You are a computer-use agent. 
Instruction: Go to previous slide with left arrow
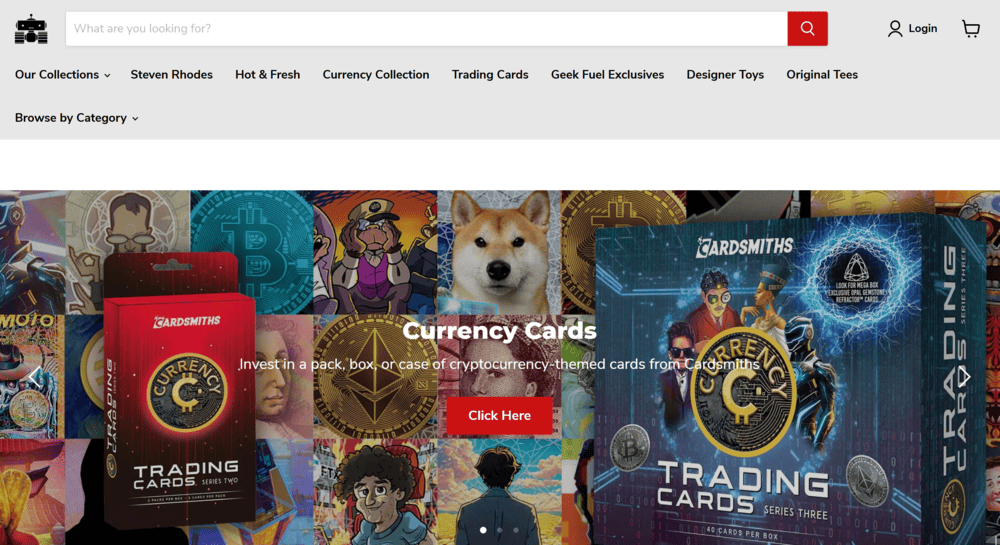(x=34, y=377)
